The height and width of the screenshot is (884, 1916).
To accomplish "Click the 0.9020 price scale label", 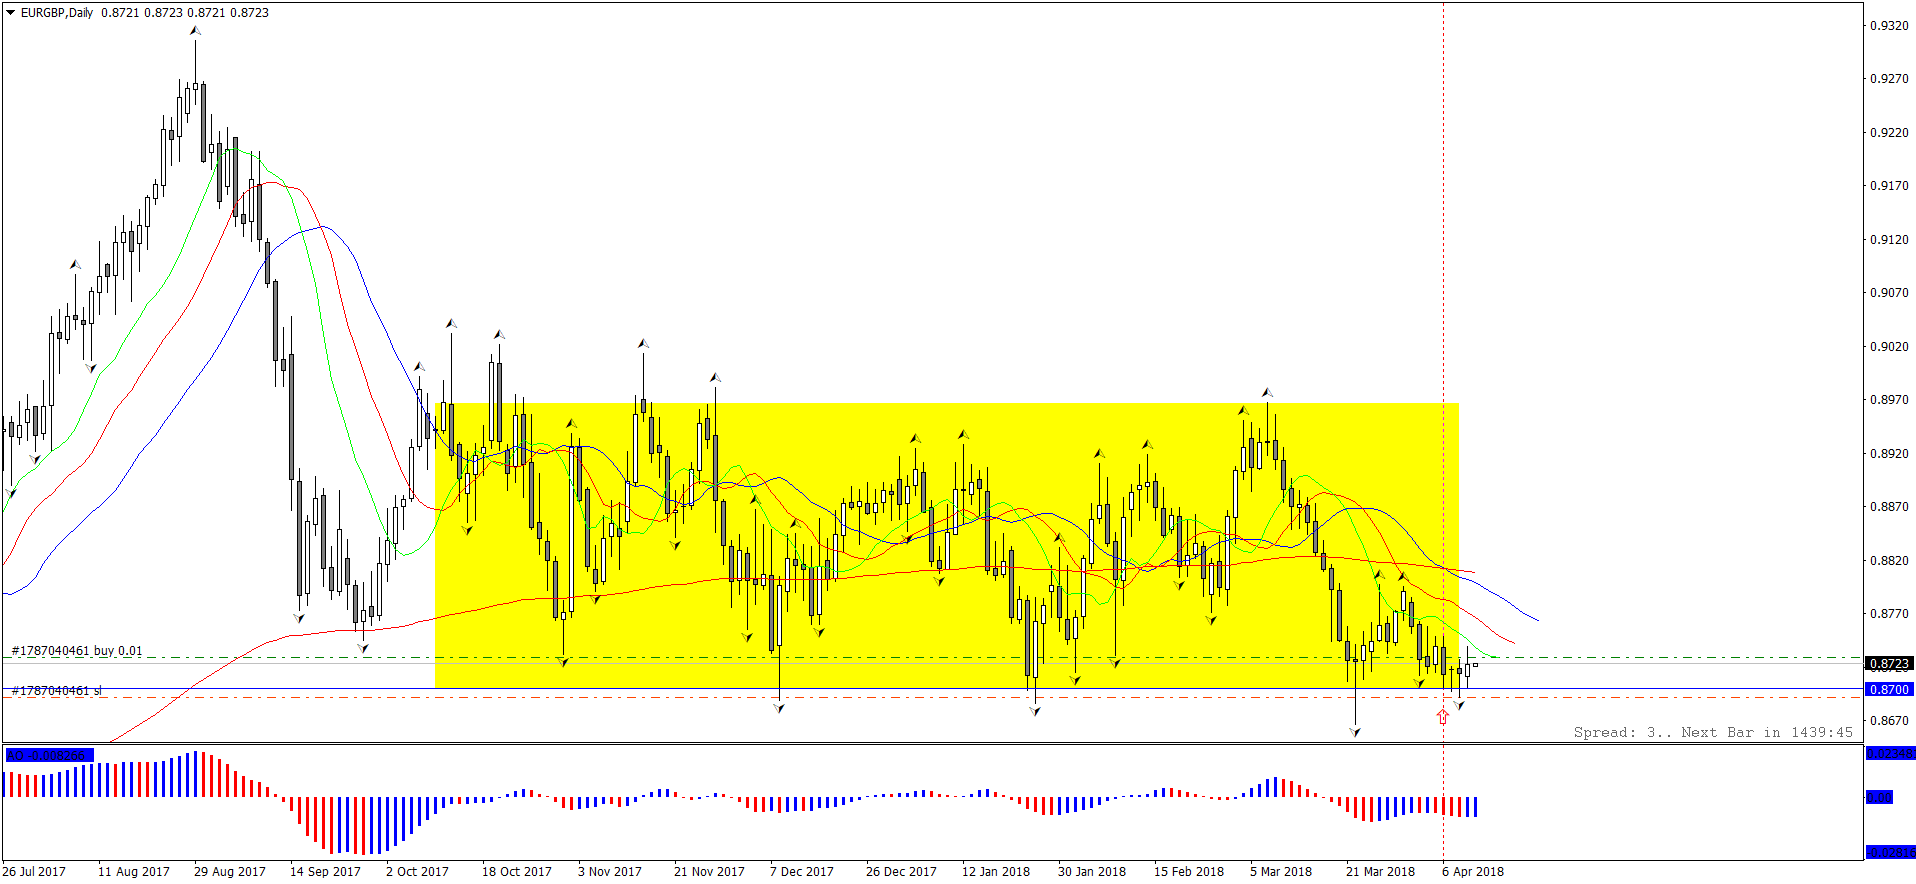I will (x=1889, y=347).
